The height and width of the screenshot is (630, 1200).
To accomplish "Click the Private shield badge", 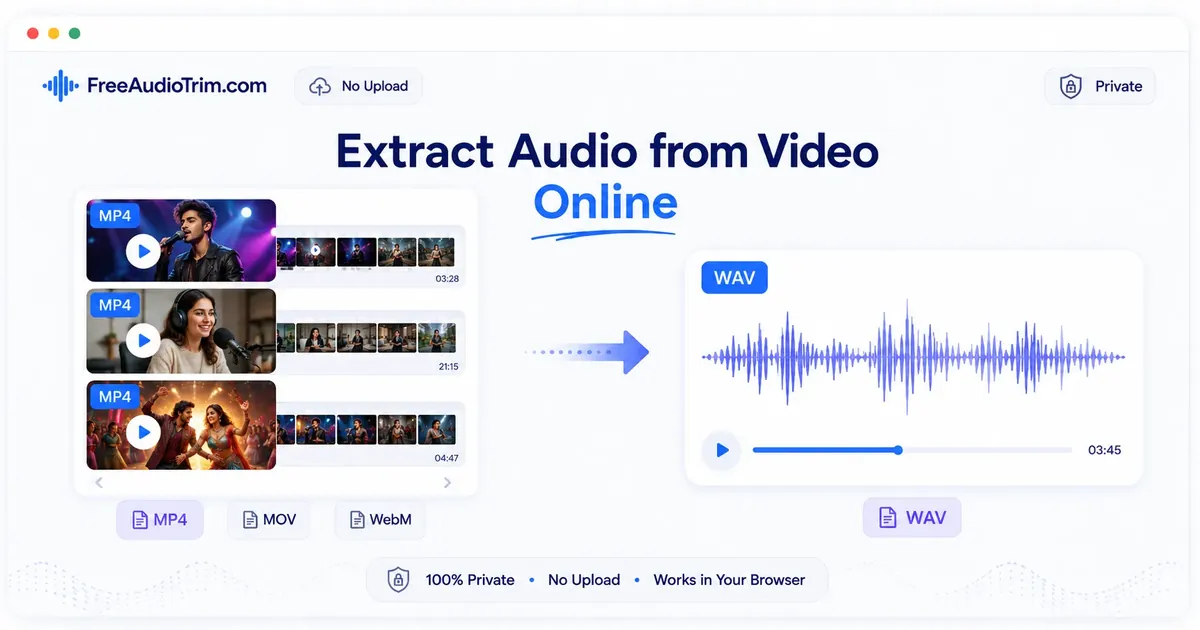I will pos(1100,86).
